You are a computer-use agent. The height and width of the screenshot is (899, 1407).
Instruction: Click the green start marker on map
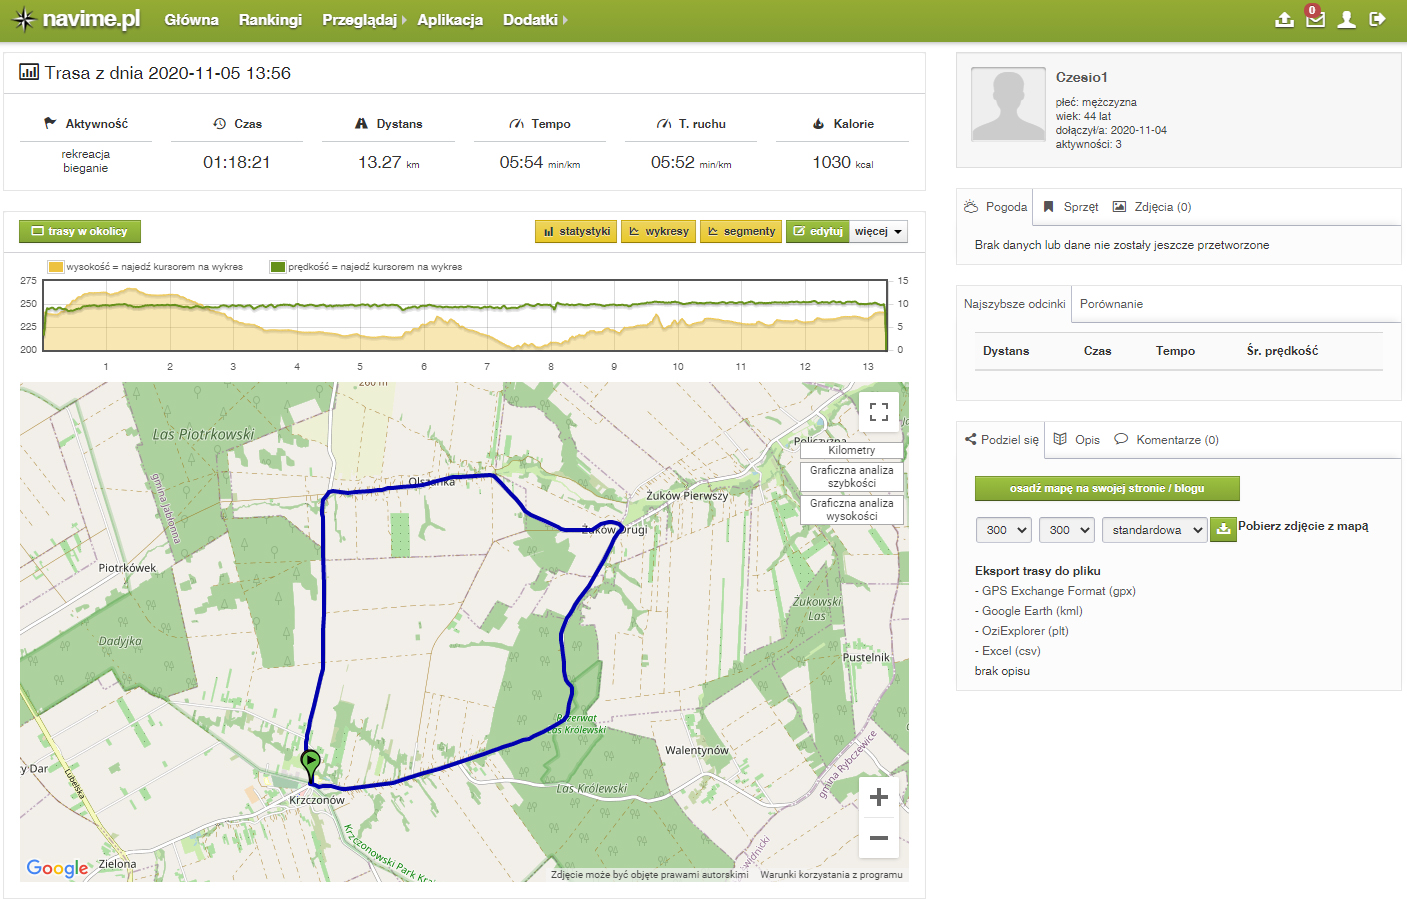tap(311, 762)
